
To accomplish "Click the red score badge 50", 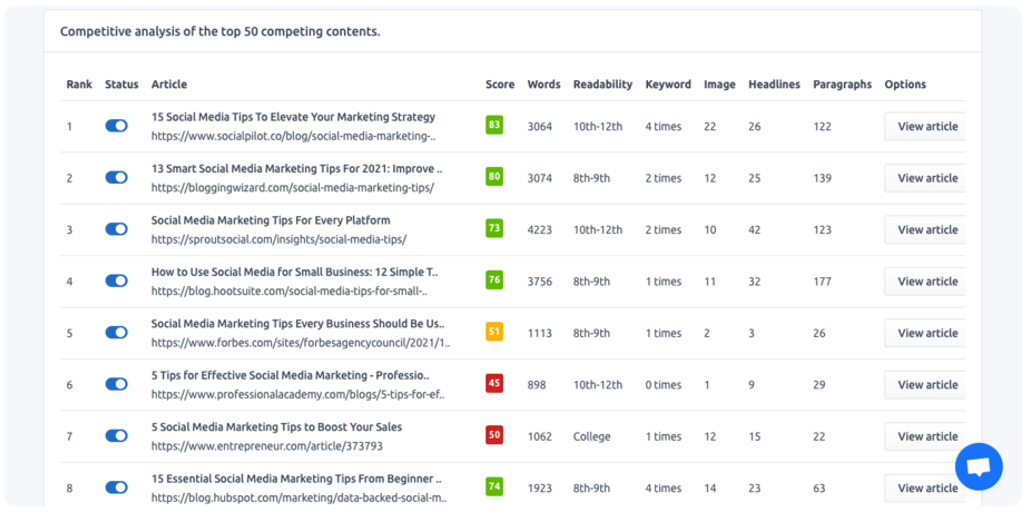I will click(494, 435).
